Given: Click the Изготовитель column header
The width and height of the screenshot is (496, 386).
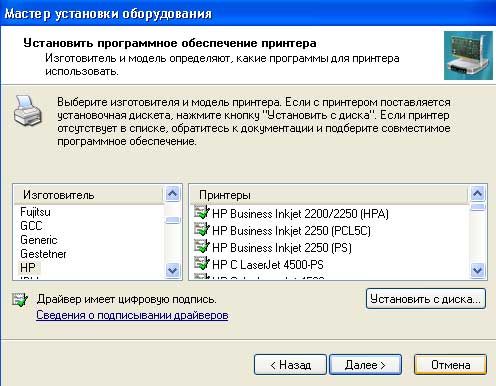Looking at the screenshot, I should 89,195.
